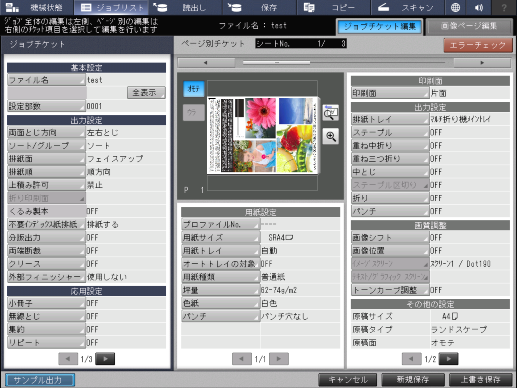Open the 排紙順 setting

point(46,172)
